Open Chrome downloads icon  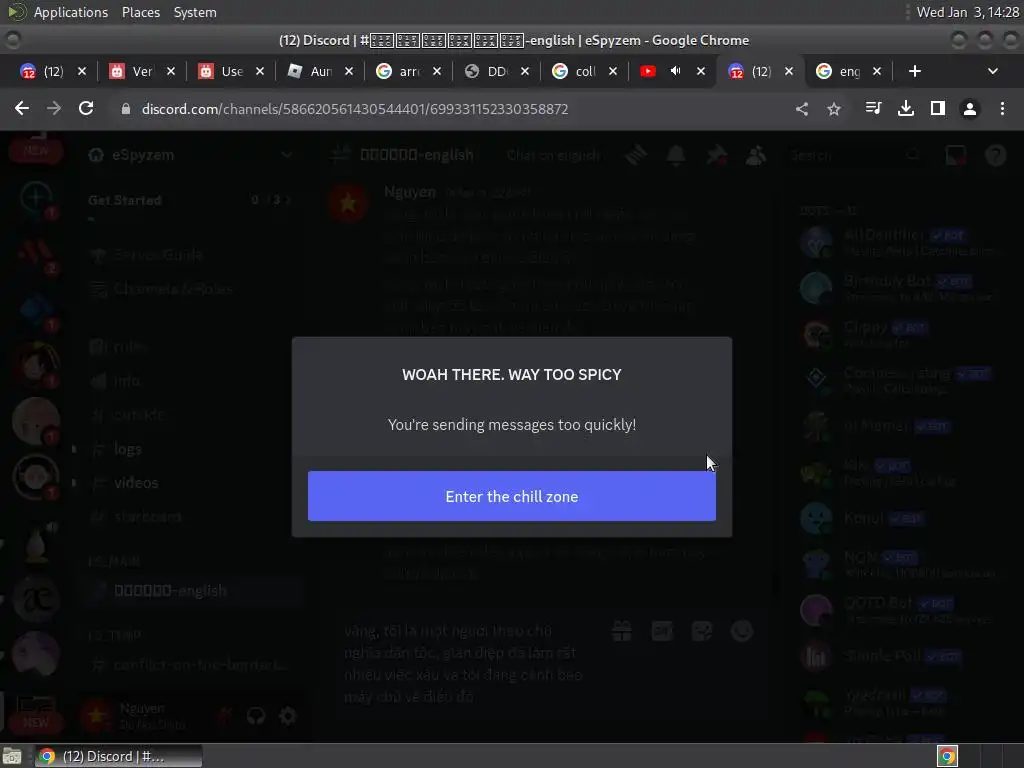pyautogui.click(x=906, y=108)
